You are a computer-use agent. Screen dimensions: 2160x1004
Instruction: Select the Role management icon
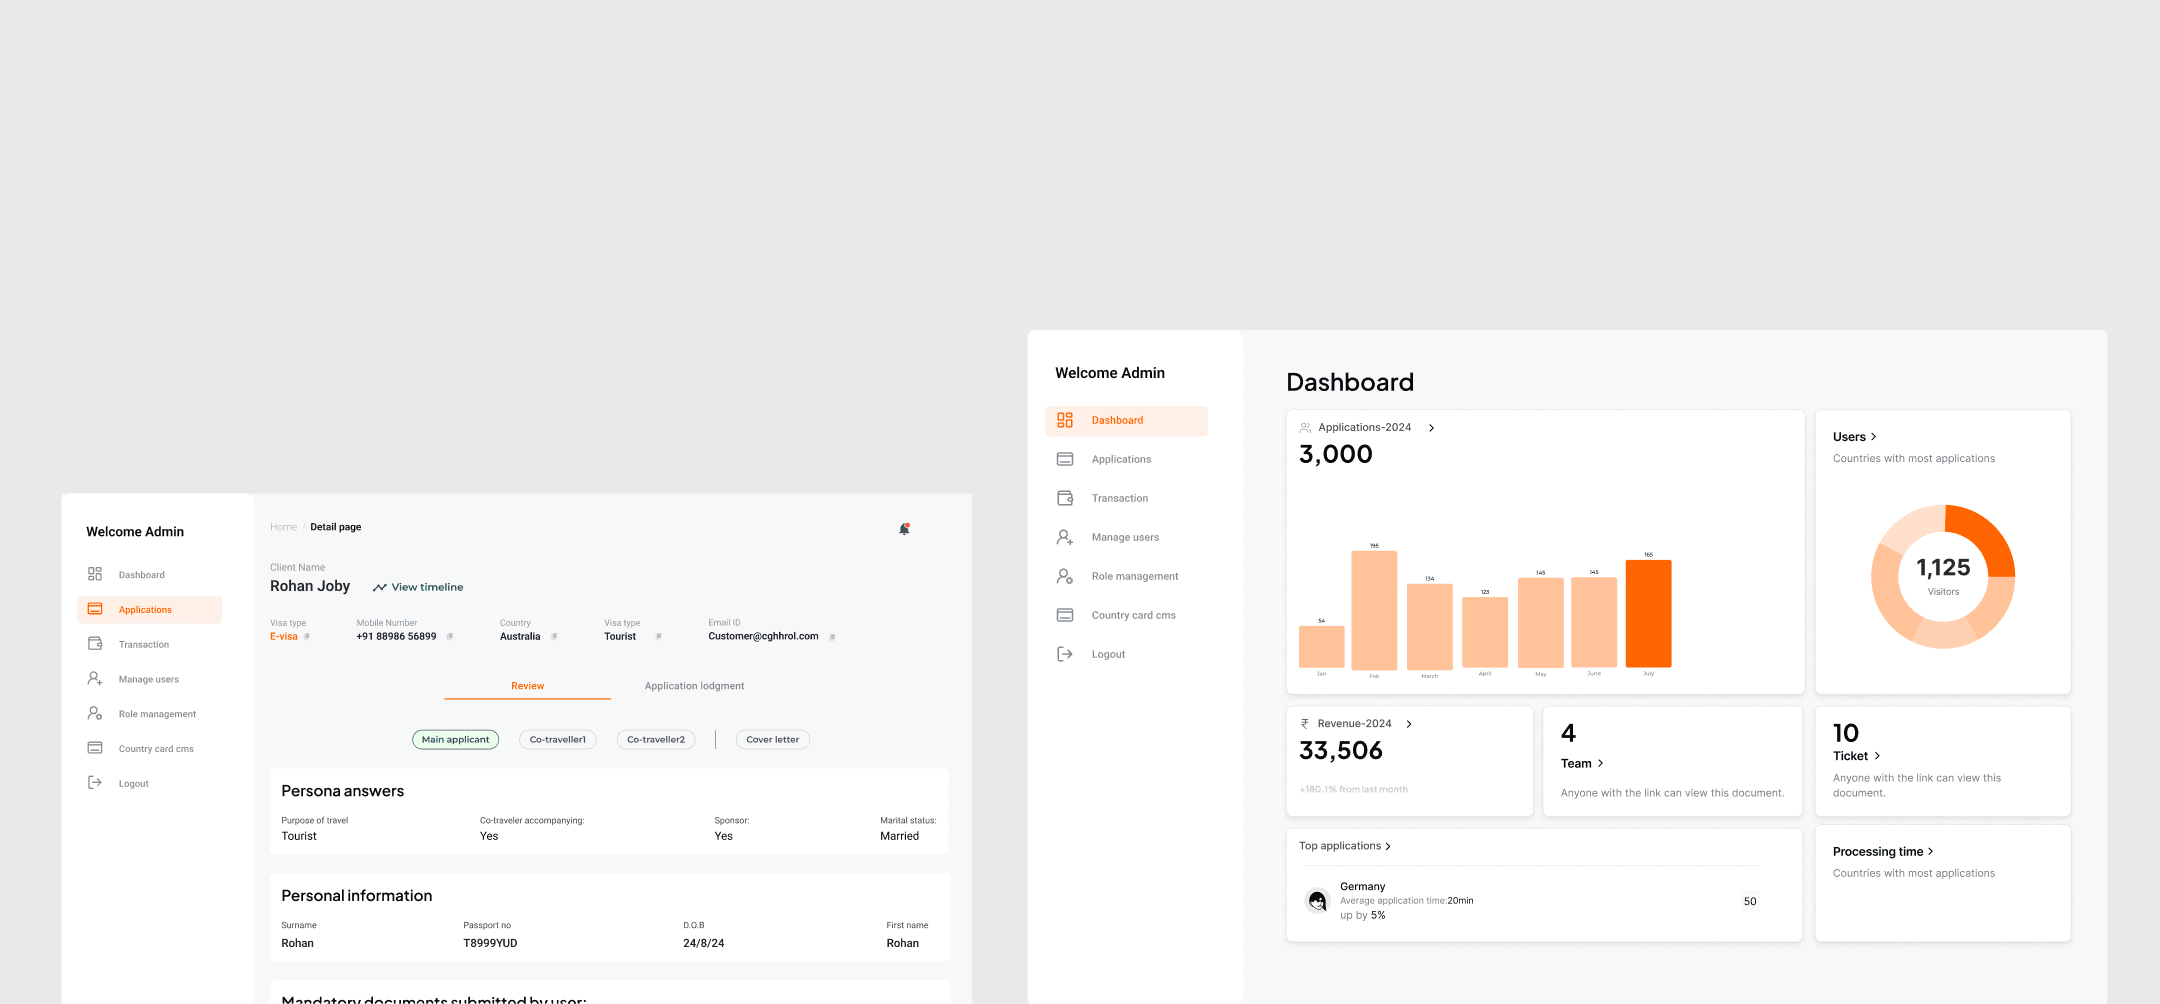click(x=1065, y=576)
